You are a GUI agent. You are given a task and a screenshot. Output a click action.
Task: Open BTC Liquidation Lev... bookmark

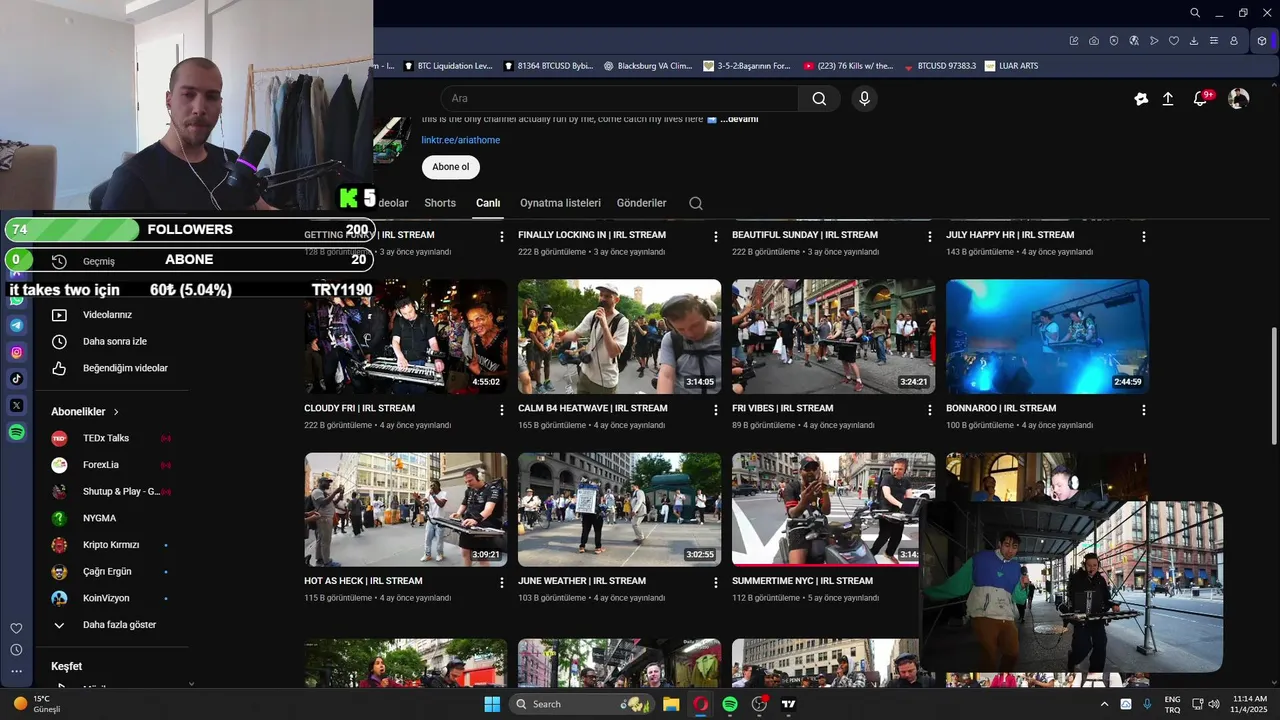447,66
